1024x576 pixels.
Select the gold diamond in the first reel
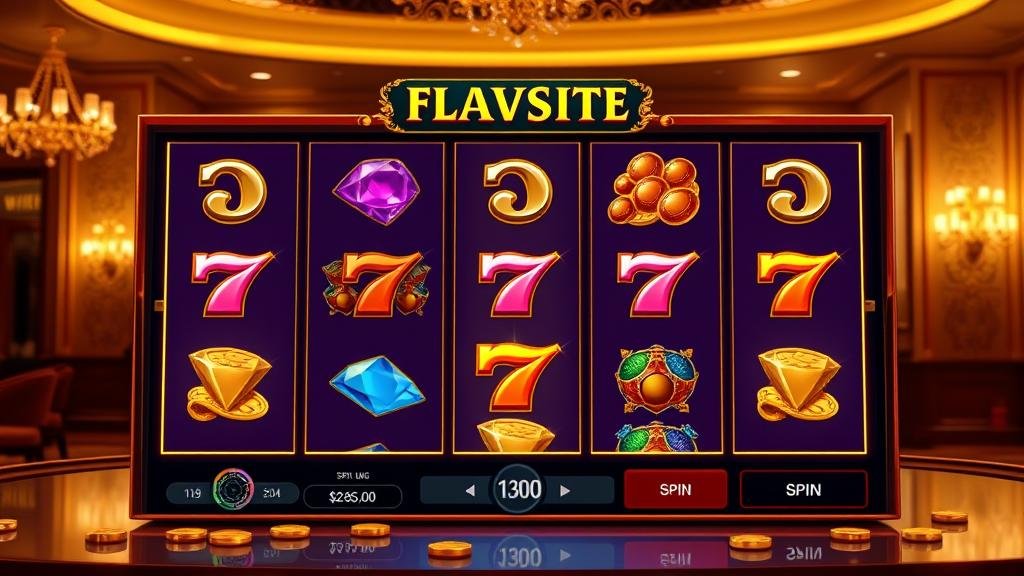pos(229,384)
